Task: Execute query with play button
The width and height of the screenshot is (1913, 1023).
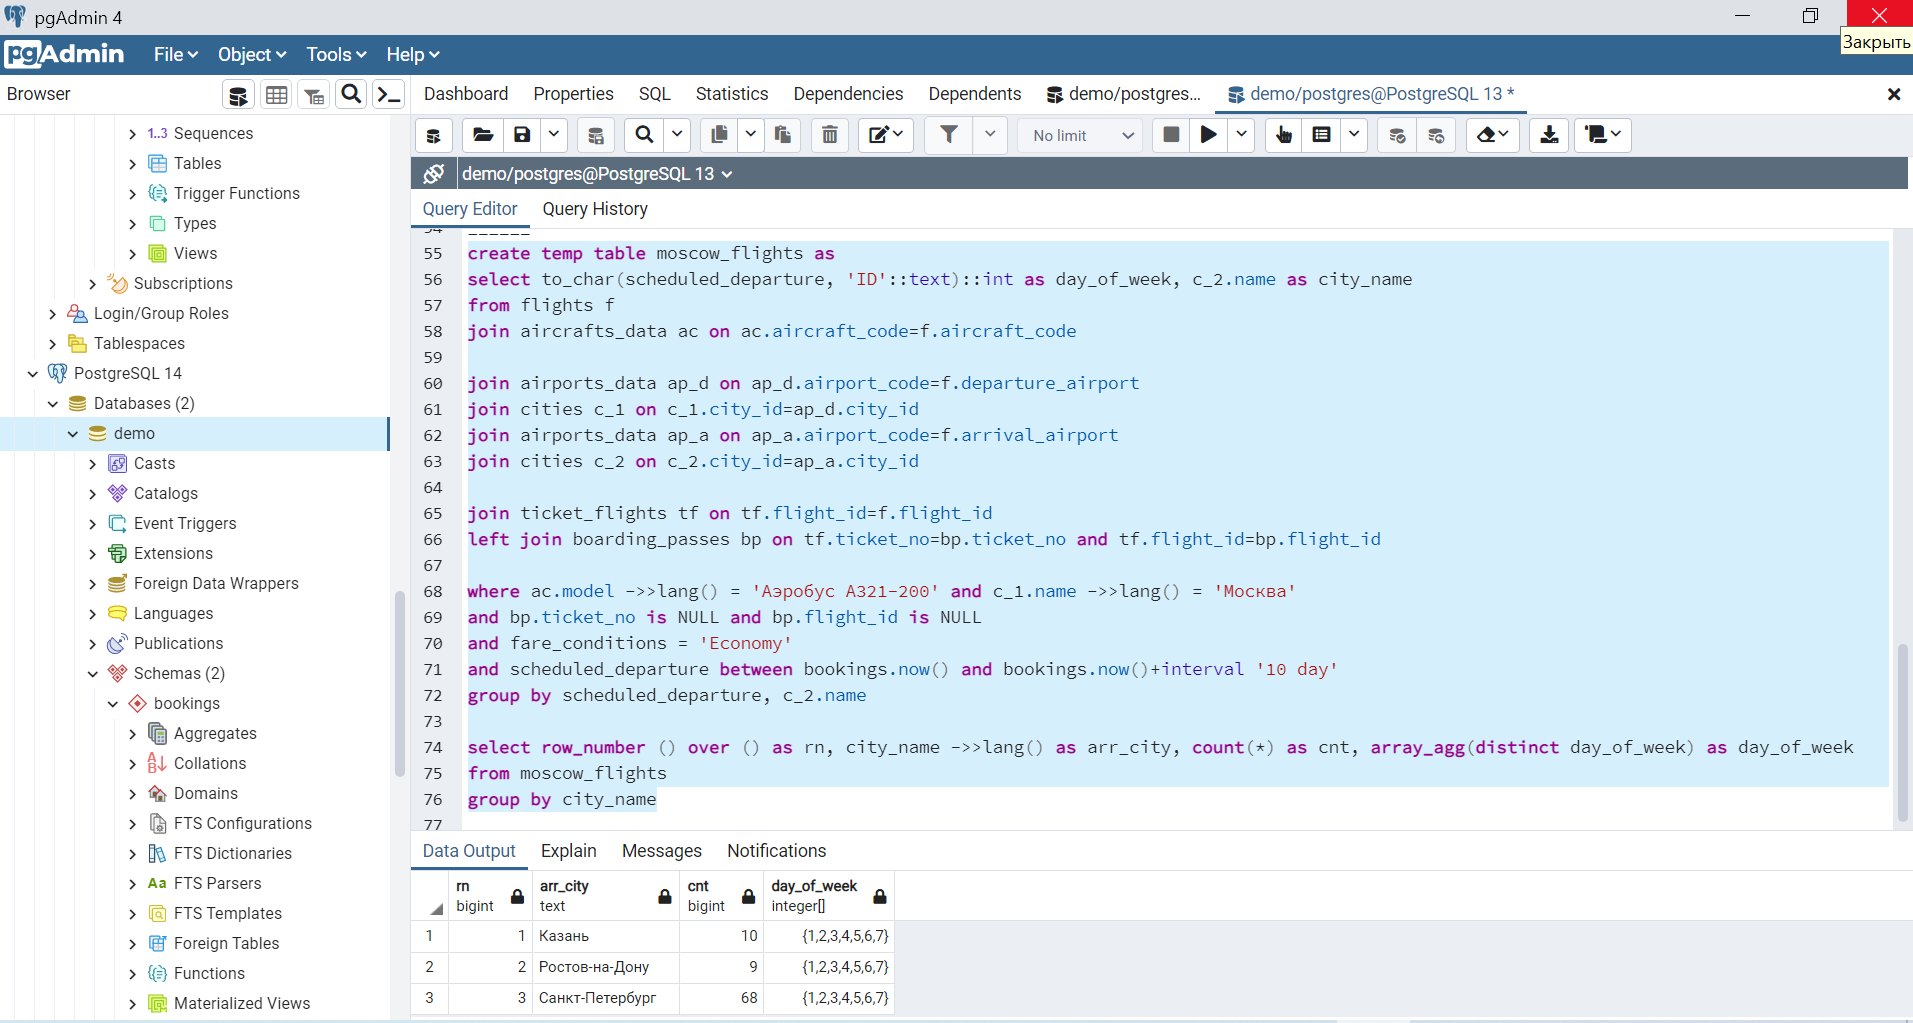Action: [1209, 135]
